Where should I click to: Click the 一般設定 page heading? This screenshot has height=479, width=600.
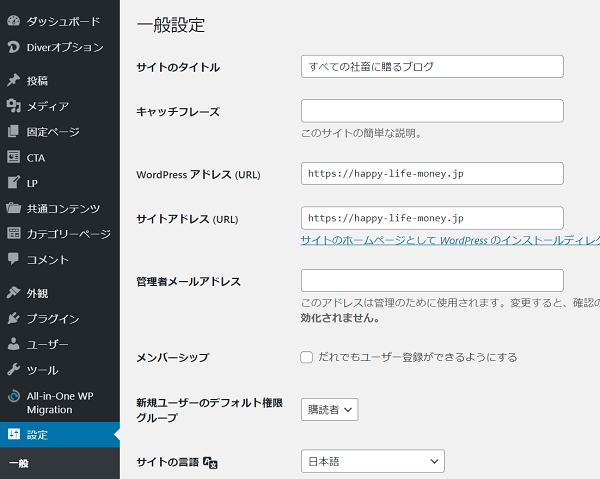pyautogui.click(x=171, y=25)
